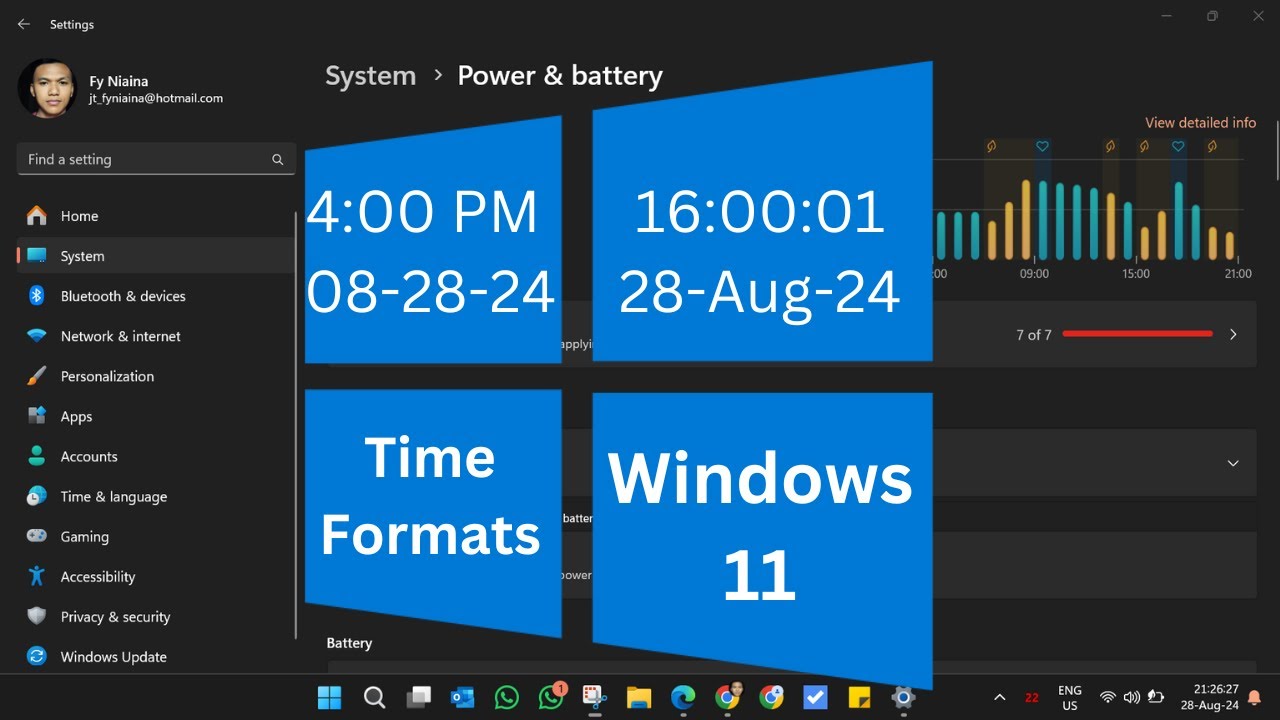Open the notification bell in system tray
1280x720 pixels.
1254,697
